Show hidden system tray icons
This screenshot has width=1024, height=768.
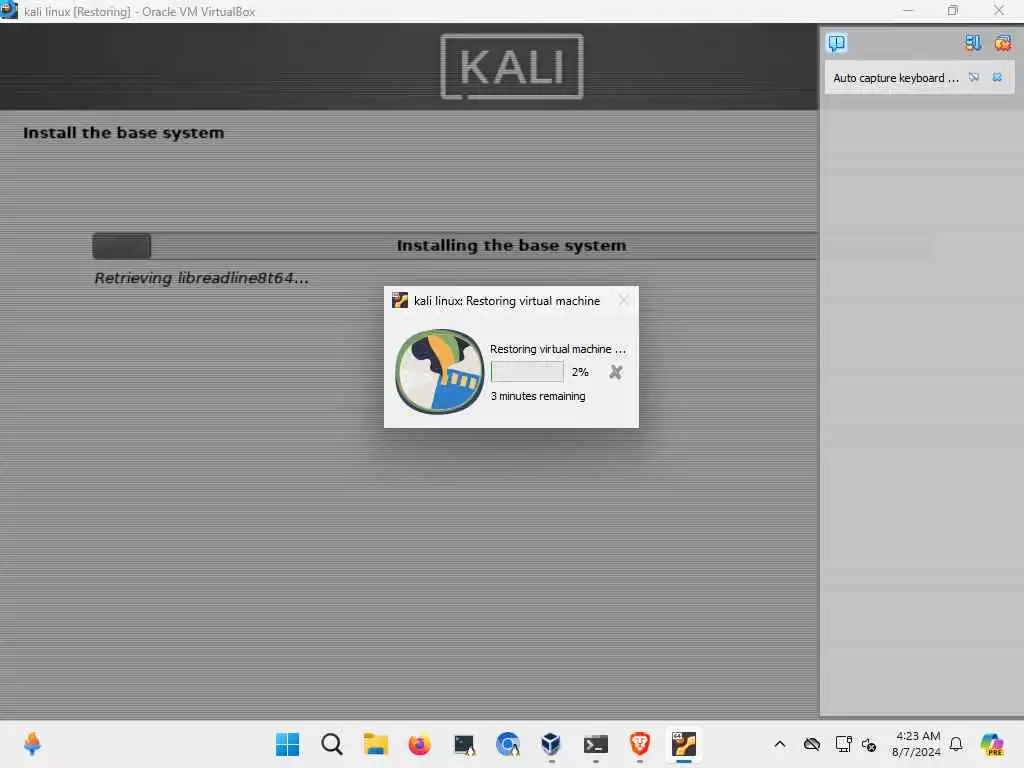780,744
